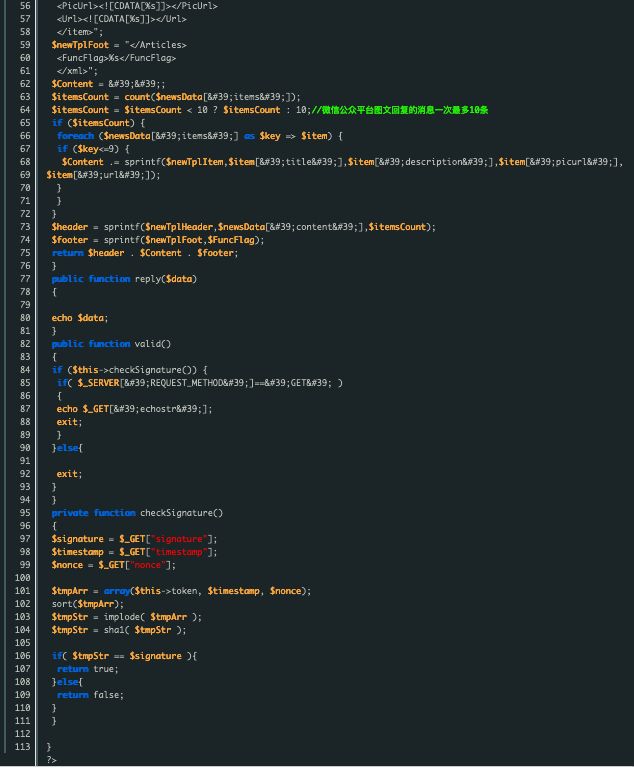Click line number 95 in the gutter

tap(24, 513)
